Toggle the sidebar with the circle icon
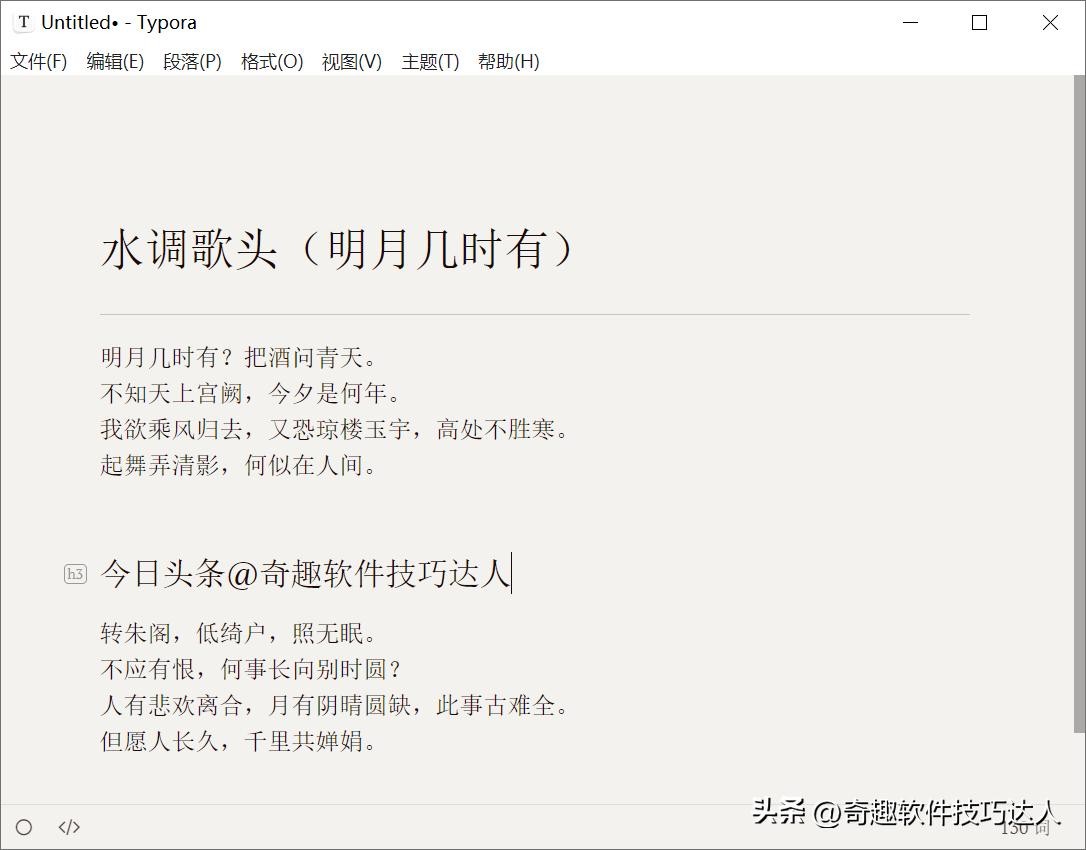 point(24,827)
